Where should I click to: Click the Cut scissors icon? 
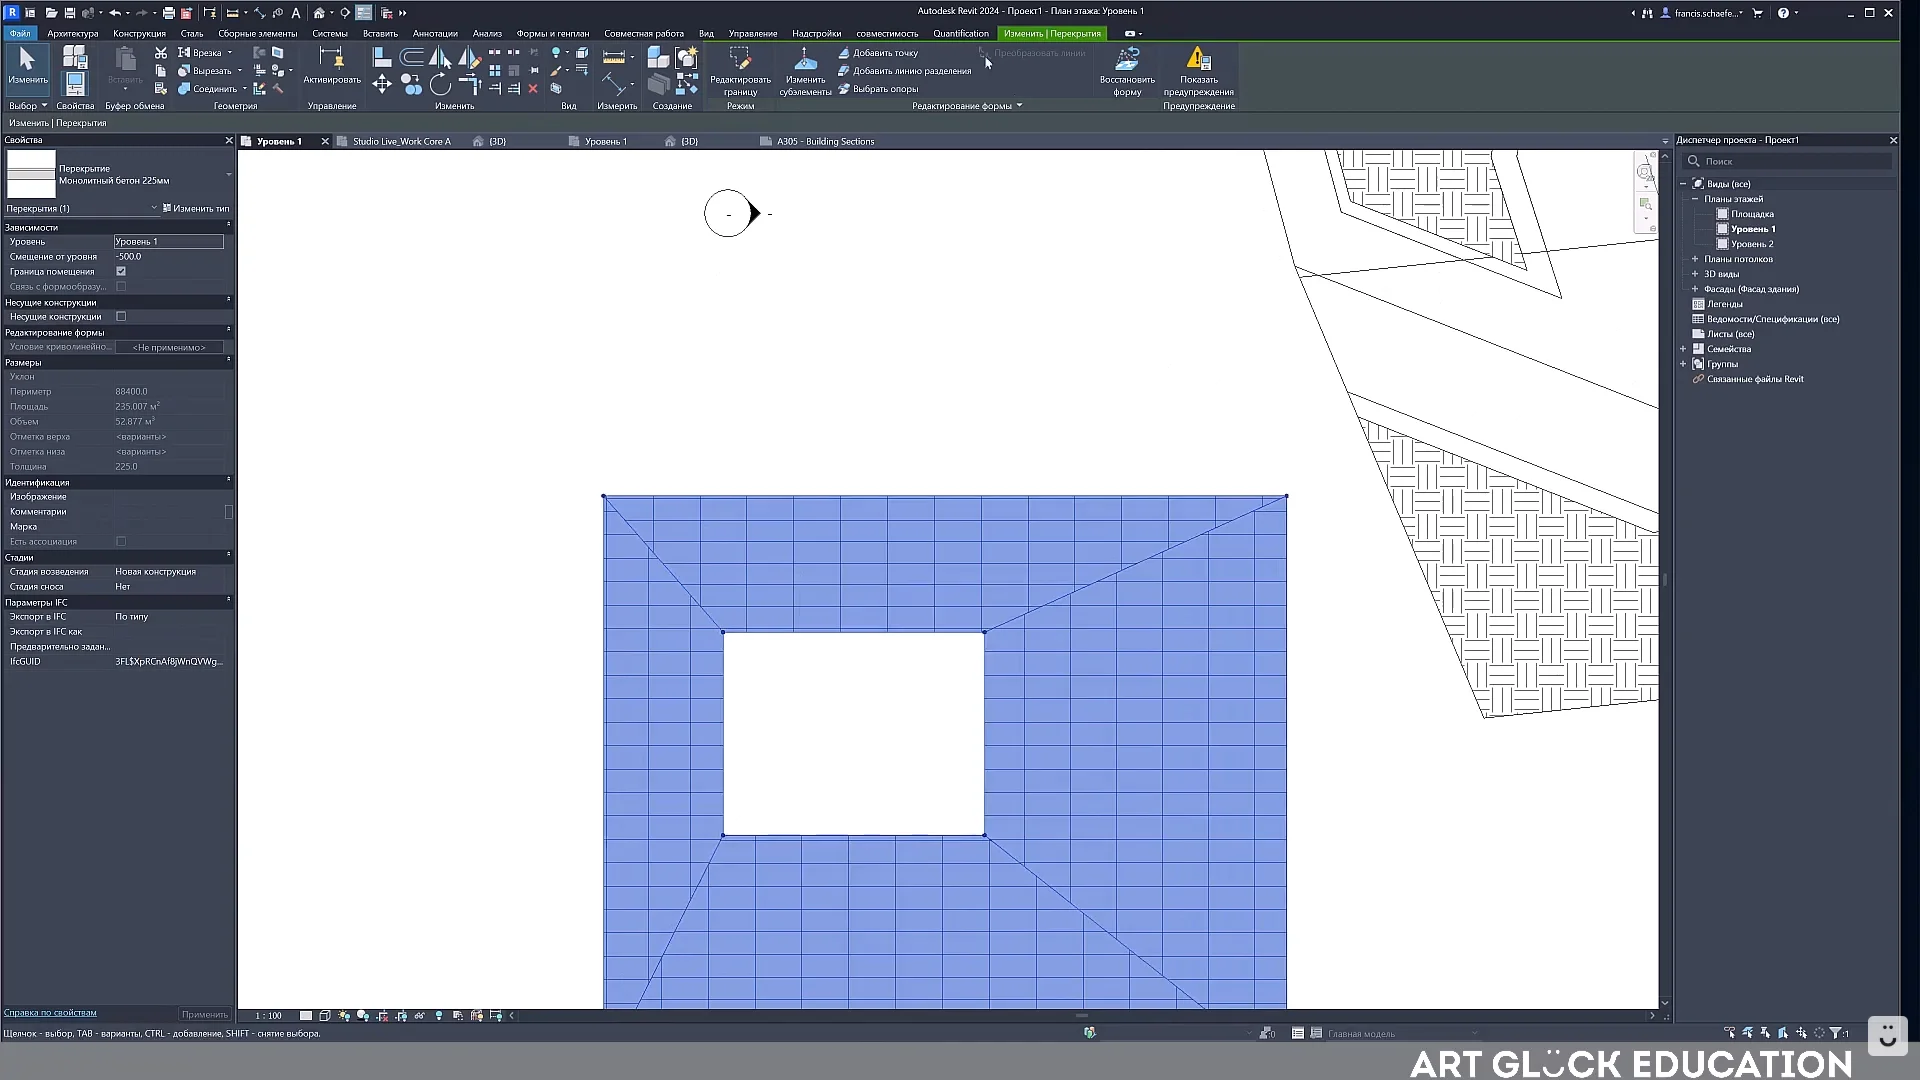tap(160, 52)
